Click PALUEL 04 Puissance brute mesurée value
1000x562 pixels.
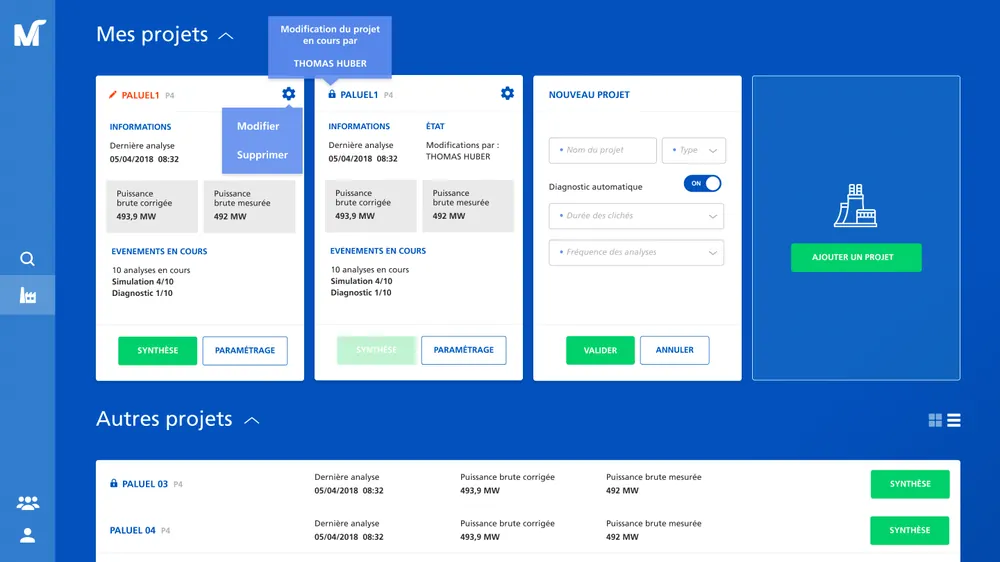pos(622,536)
